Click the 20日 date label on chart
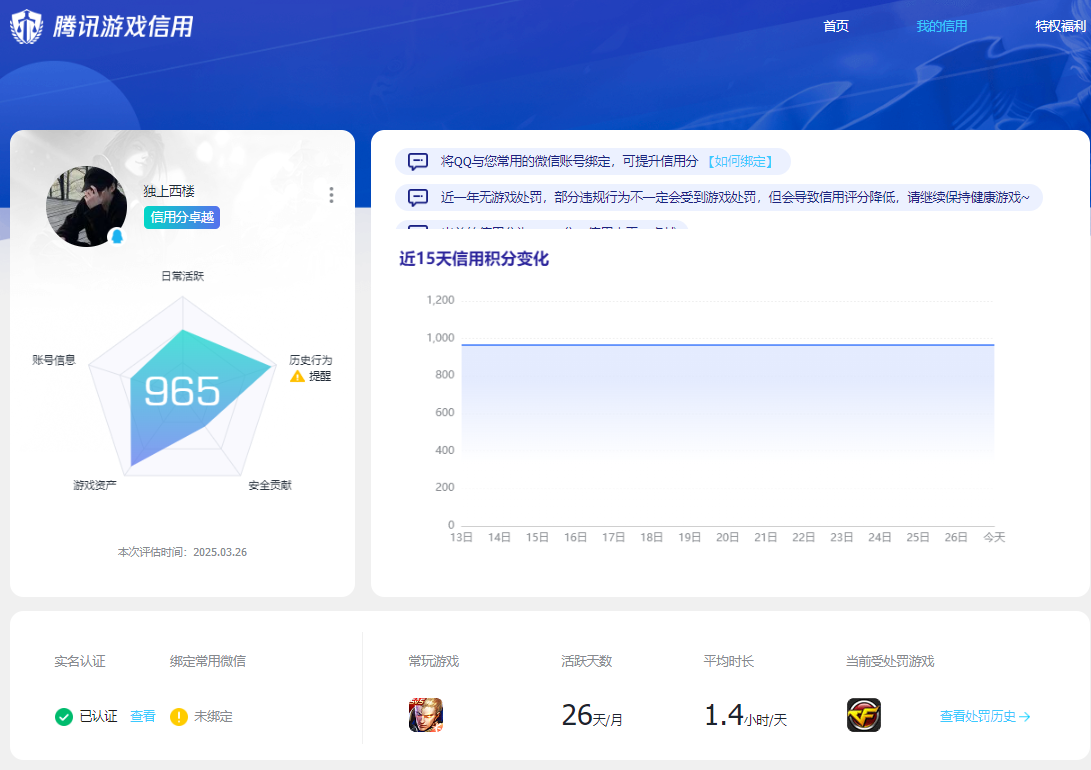This screenshot has height=770, width=1091. (x=727, y=537)
